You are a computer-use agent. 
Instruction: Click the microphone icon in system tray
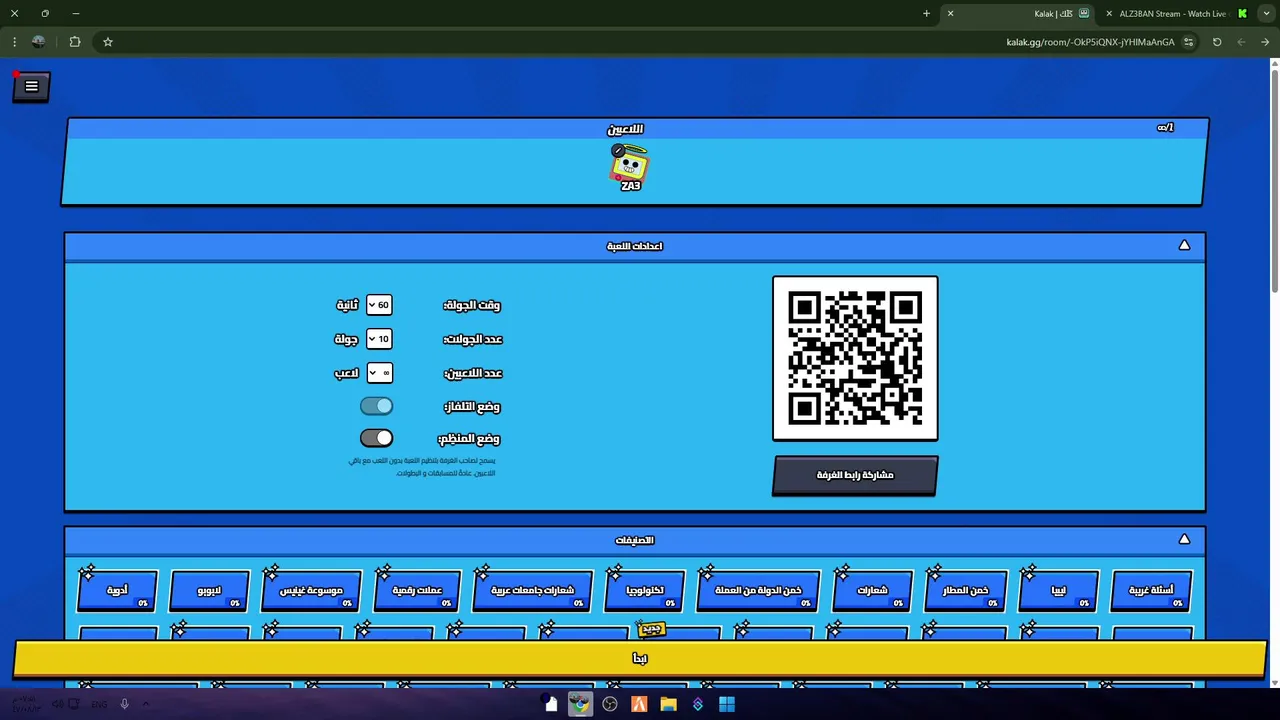click(x=124, y=704)
